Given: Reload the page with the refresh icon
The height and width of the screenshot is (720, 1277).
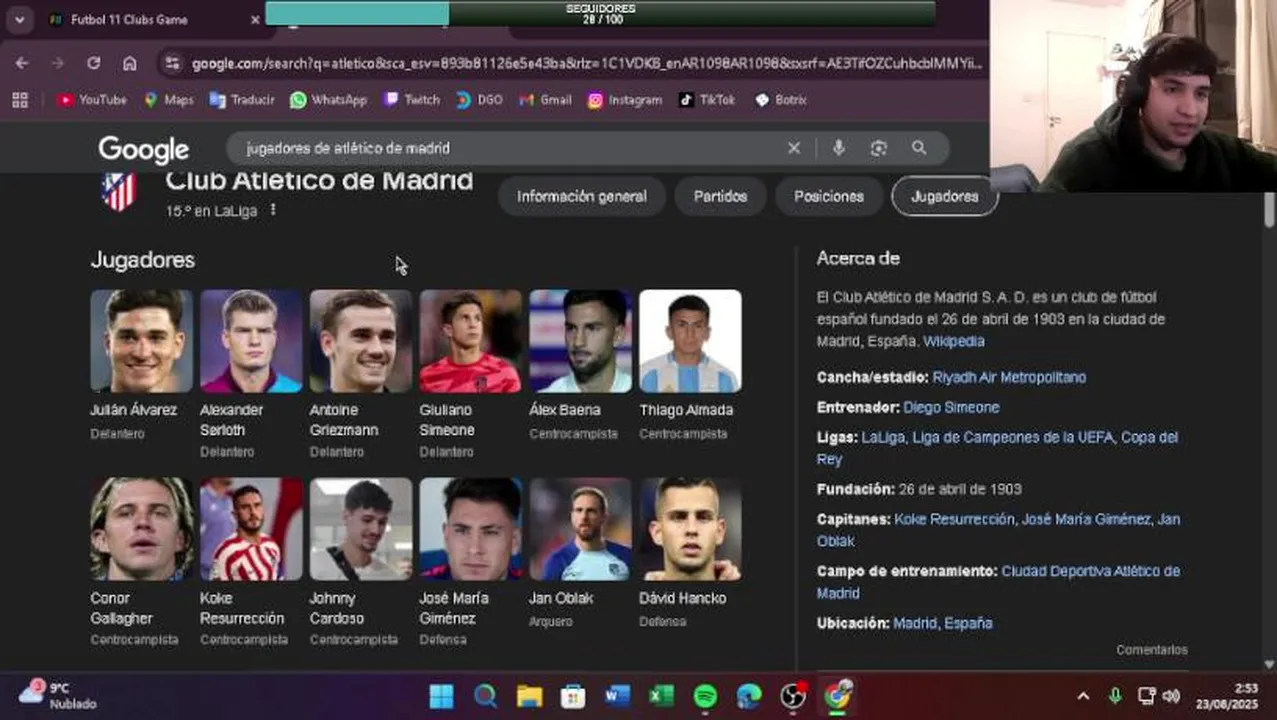Looking at the screenshot, I should (x=93, y=63).
